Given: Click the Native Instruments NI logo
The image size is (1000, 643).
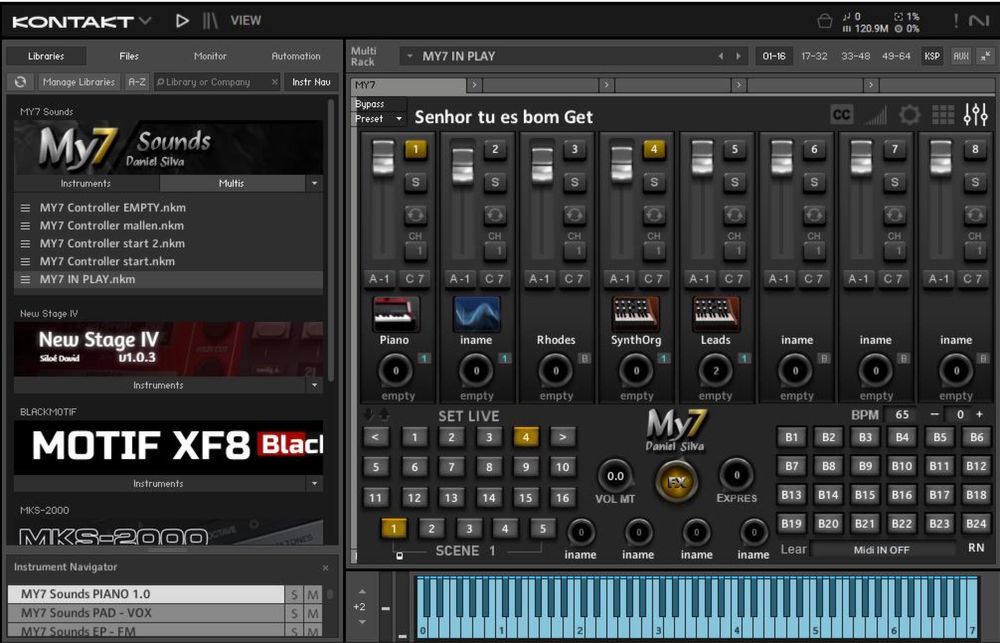Looking at the screenshot, I should pyautogui.click(x=979, y=21).
